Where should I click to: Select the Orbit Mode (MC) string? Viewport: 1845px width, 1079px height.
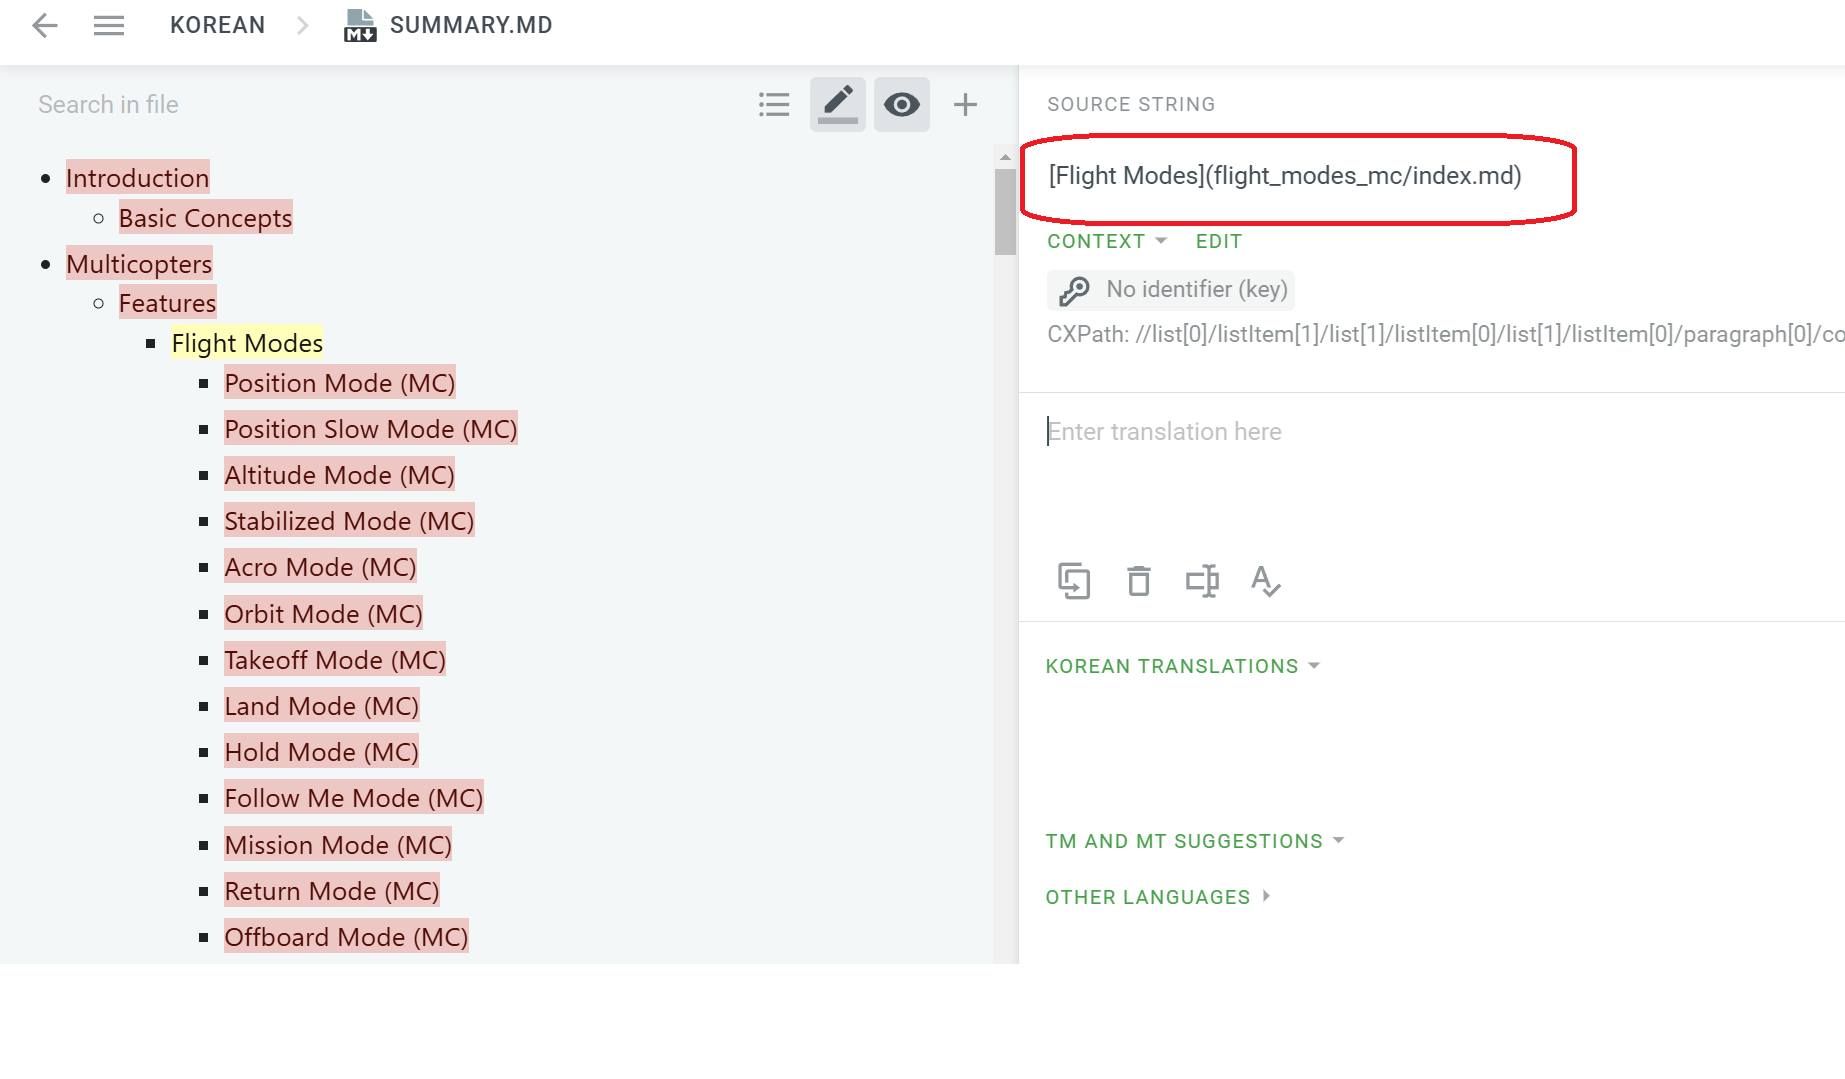[323, 614]
